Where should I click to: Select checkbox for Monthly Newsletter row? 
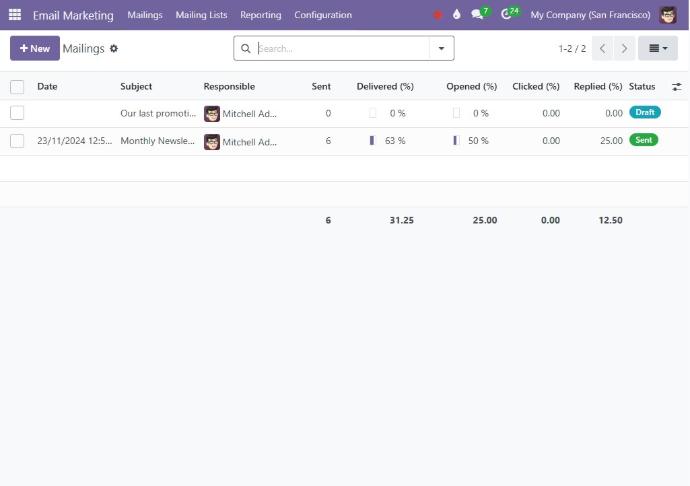coord(17,141)
